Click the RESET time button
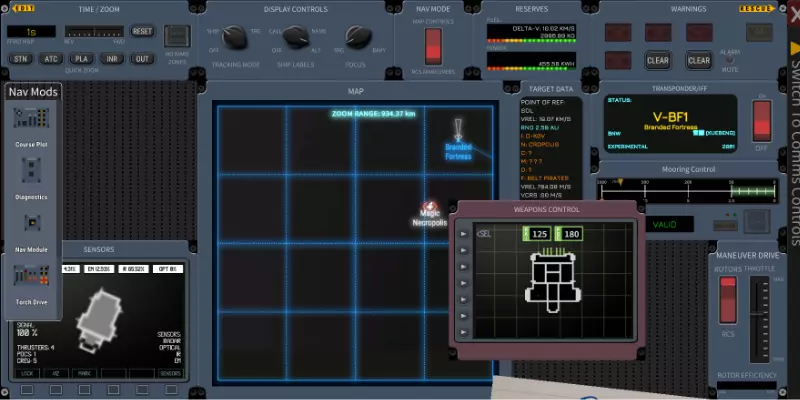This screenshot has width=800, height=400. pos(142,31)
